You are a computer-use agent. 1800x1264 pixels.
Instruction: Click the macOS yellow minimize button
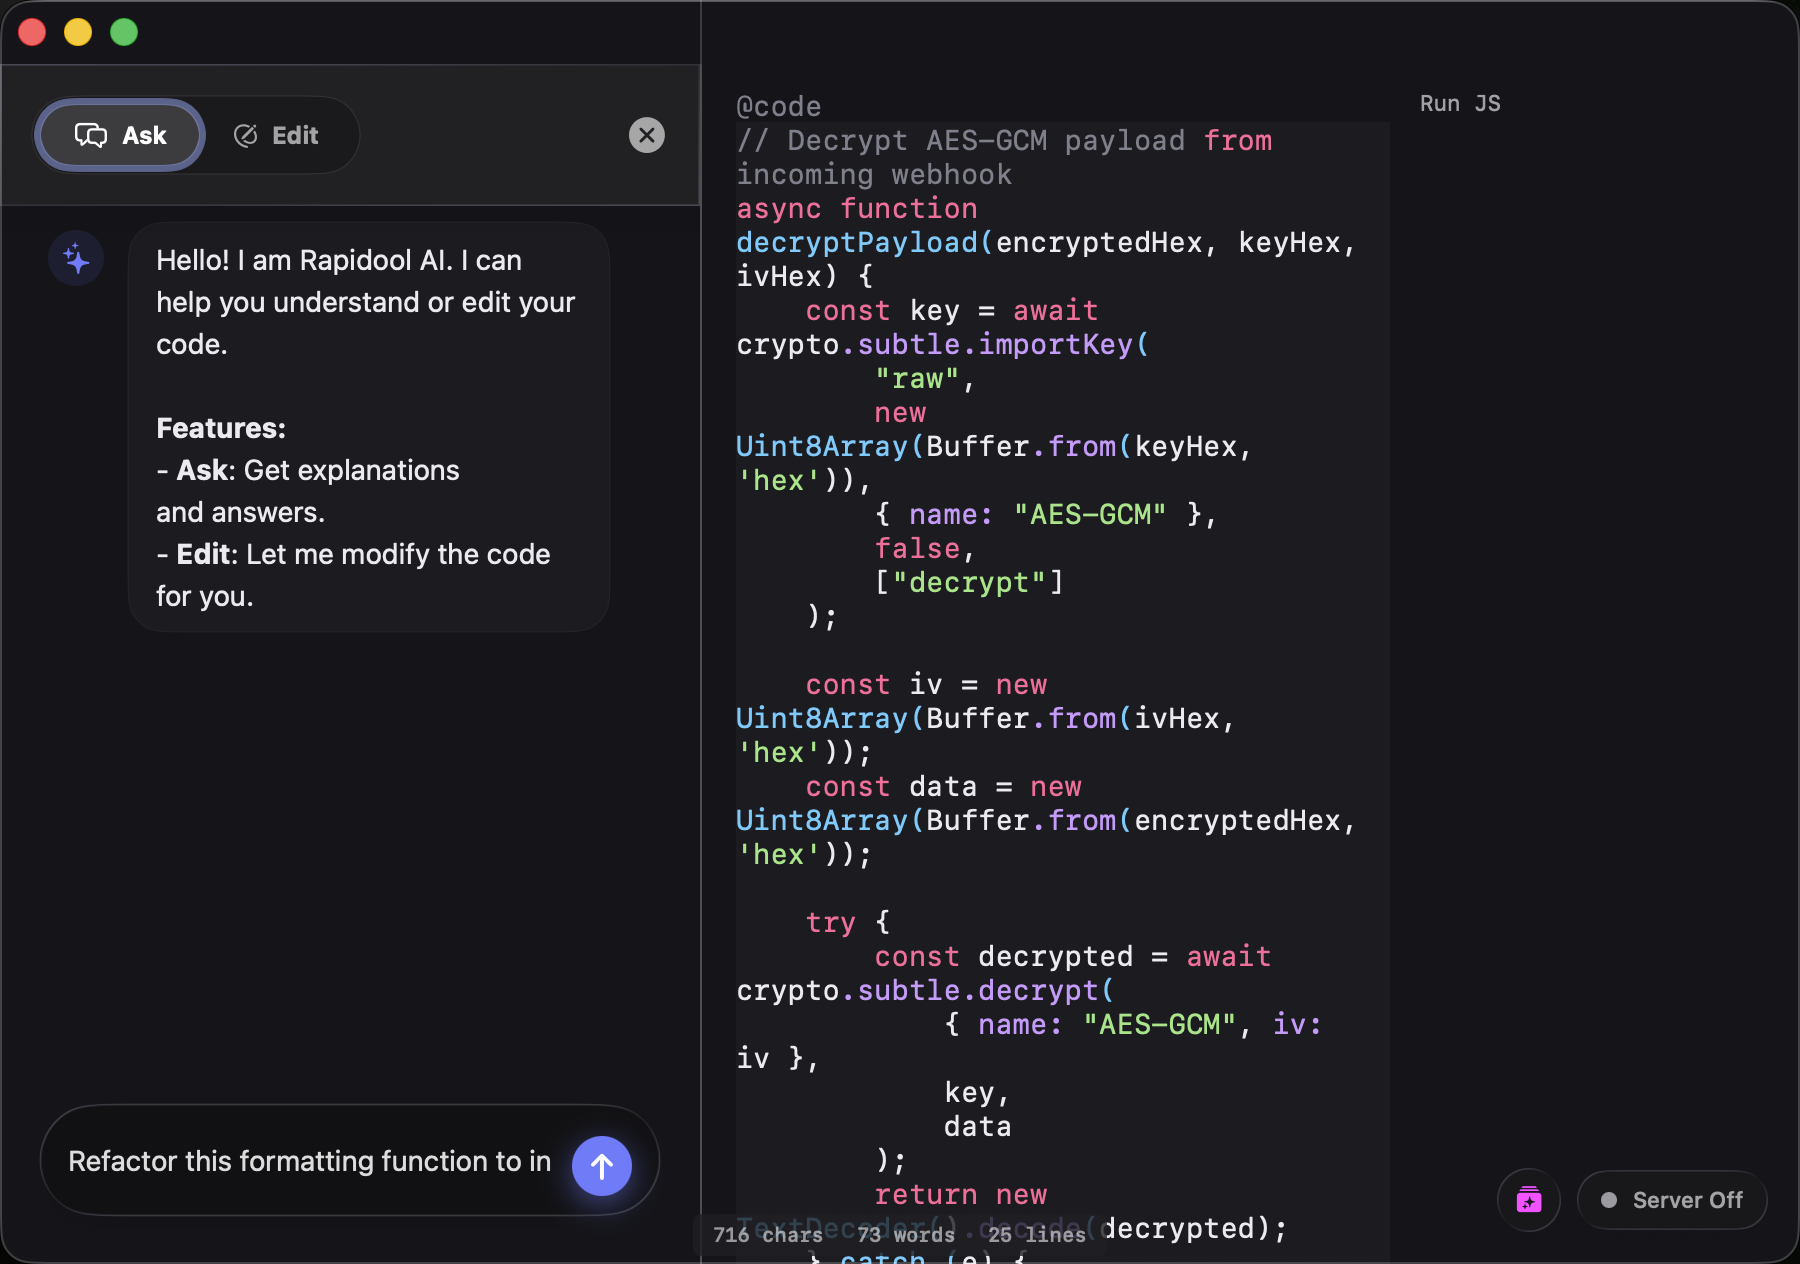[78, 32]
